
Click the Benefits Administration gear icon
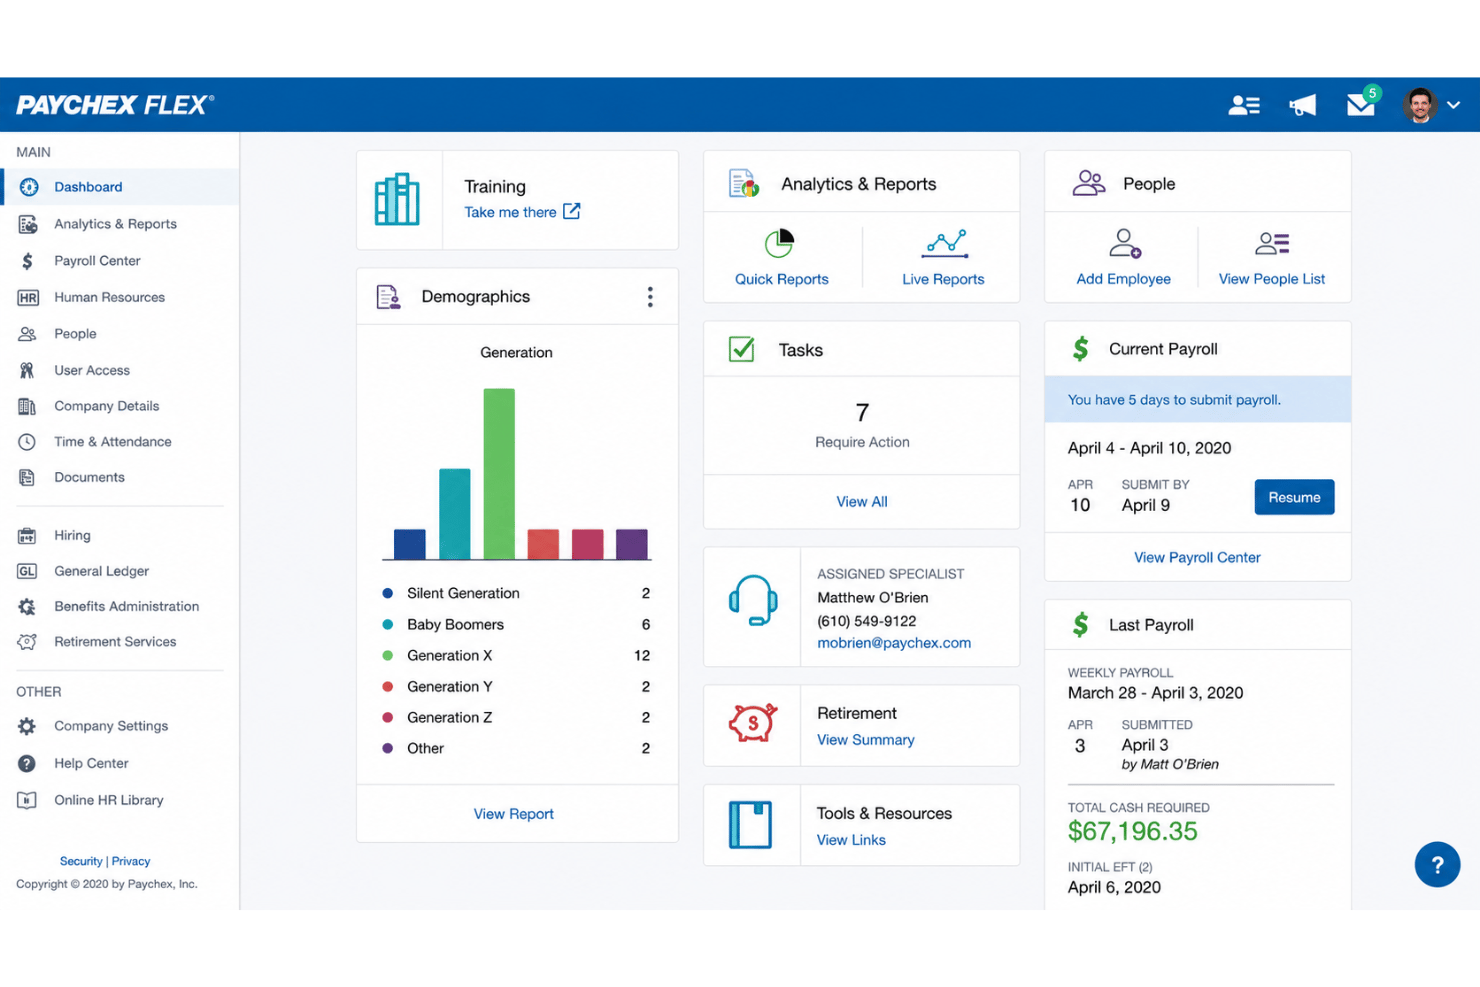[27, 607]
